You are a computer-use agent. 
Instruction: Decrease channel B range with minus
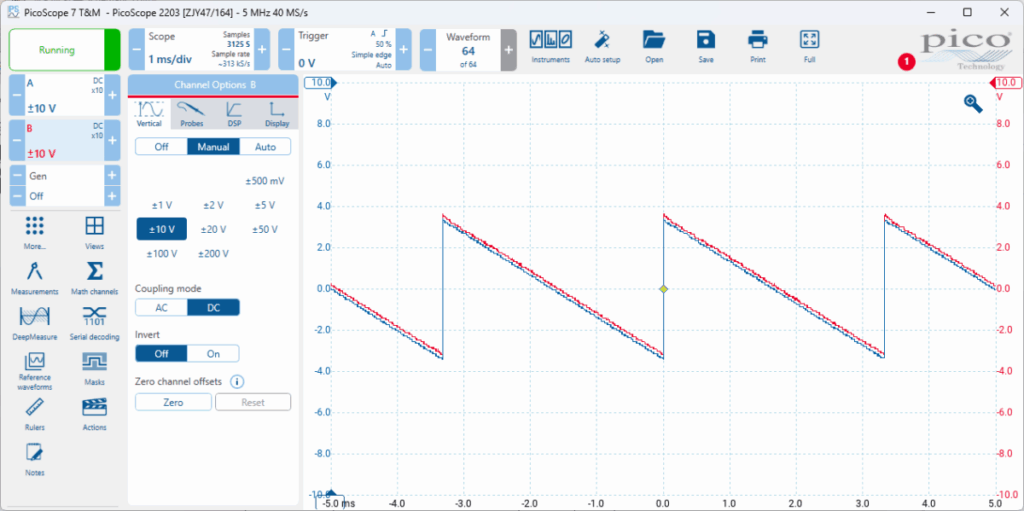click(17, 140)
